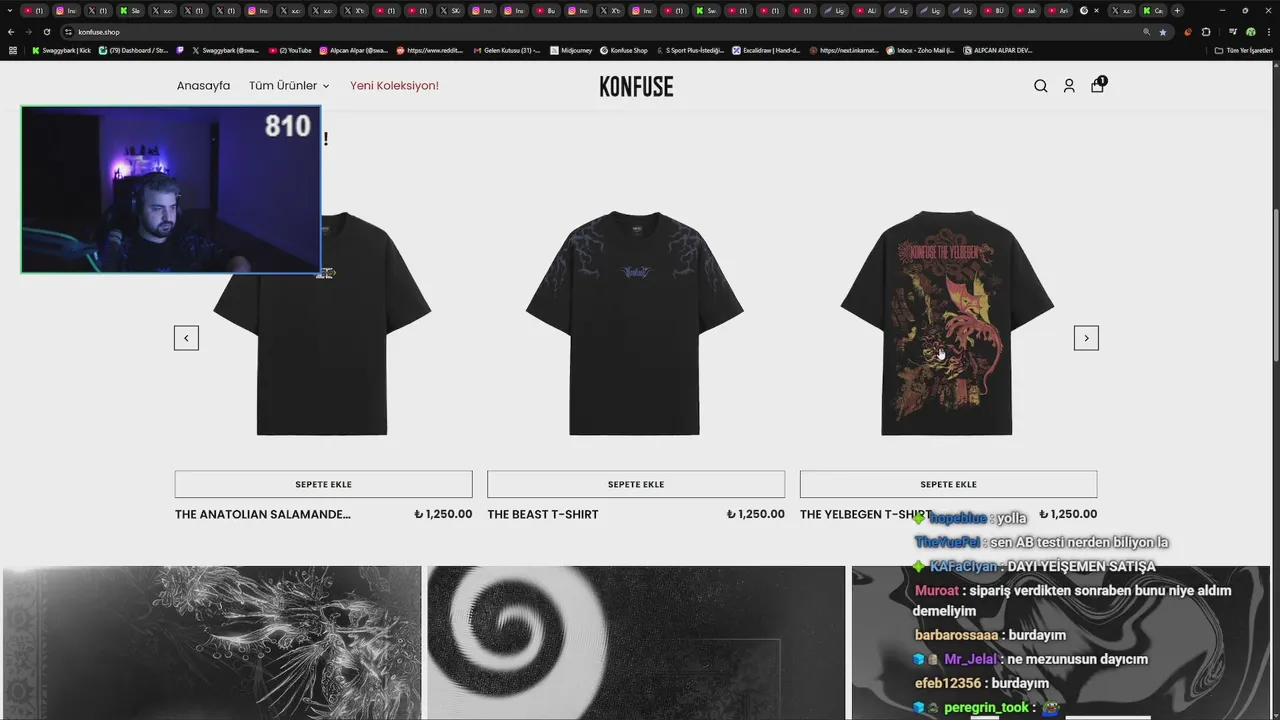1280x720 pixels.
Task: Open the Twitch bookmark icon
Action: tap(180, 50)
